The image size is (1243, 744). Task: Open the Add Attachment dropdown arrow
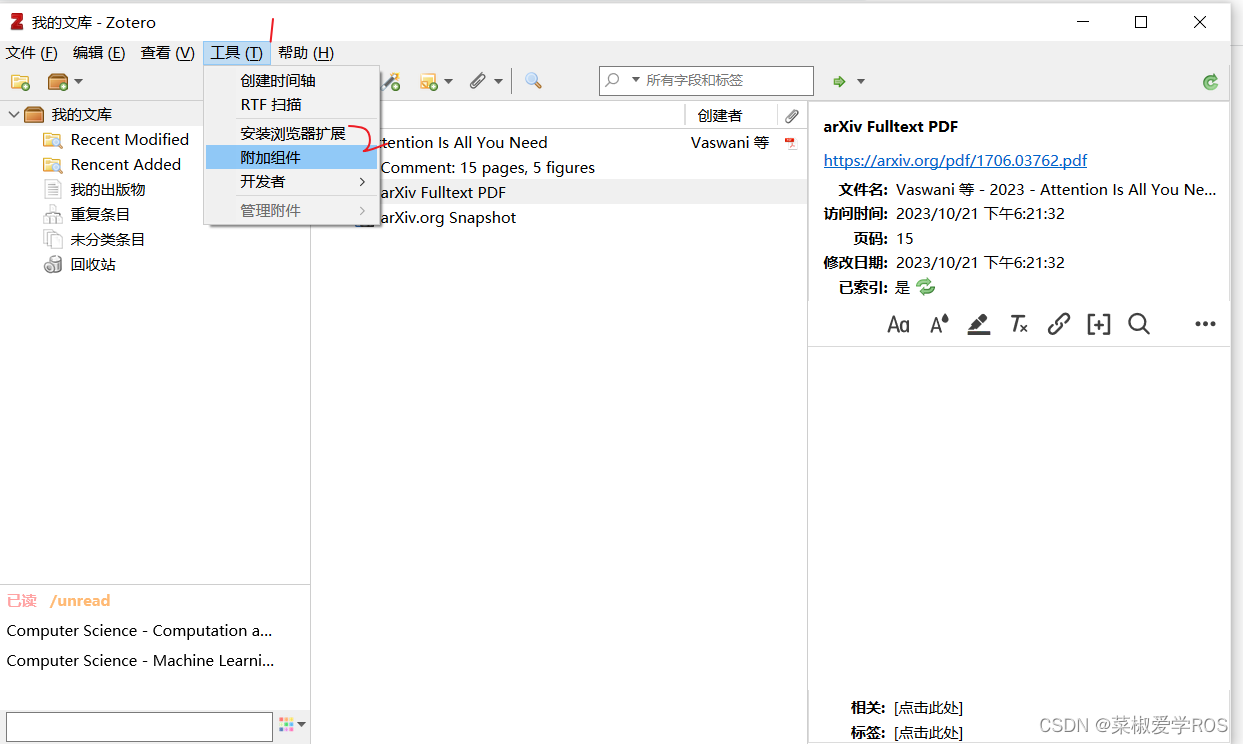[x=498, y=81]
